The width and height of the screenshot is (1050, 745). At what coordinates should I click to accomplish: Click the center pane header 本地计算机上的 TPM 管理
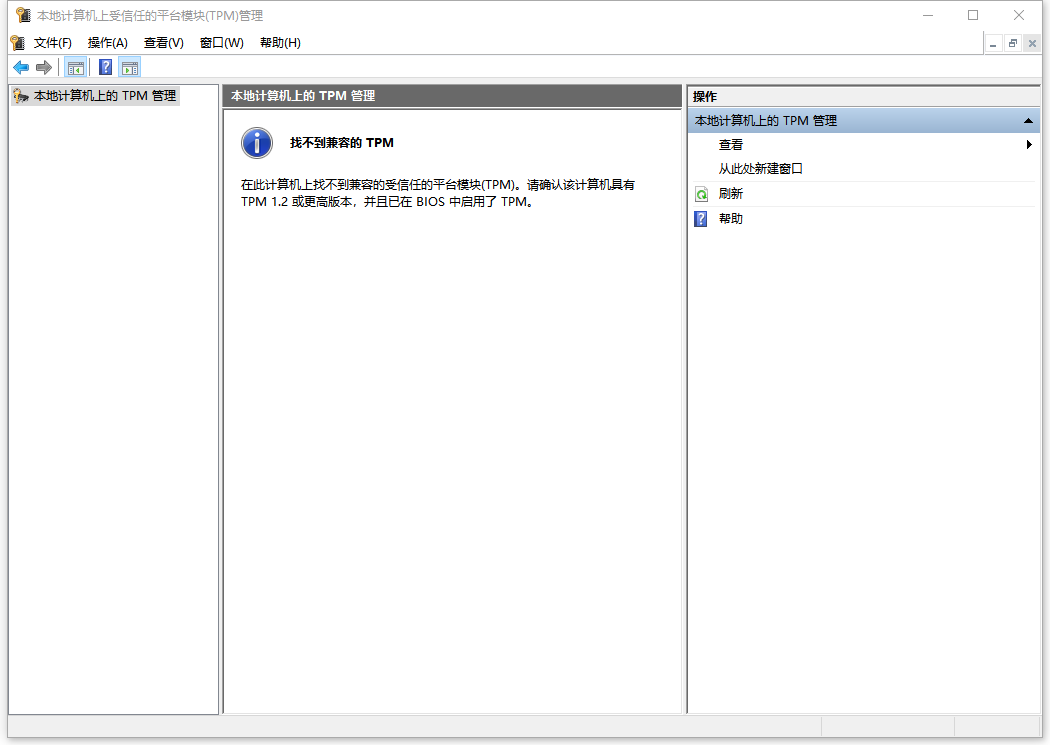click(452, 96)
